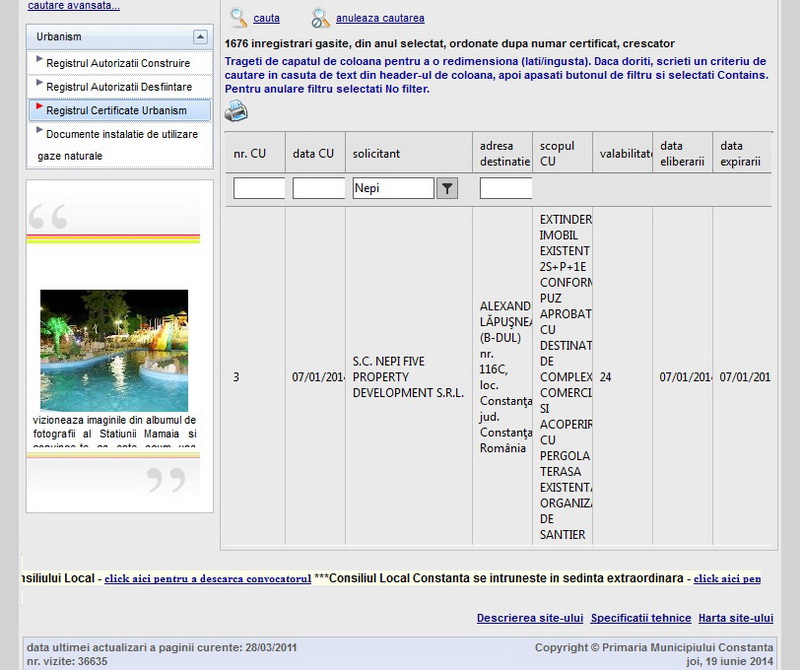
Task: Open the Descrierea site-ului link
Action: [530, 618]
